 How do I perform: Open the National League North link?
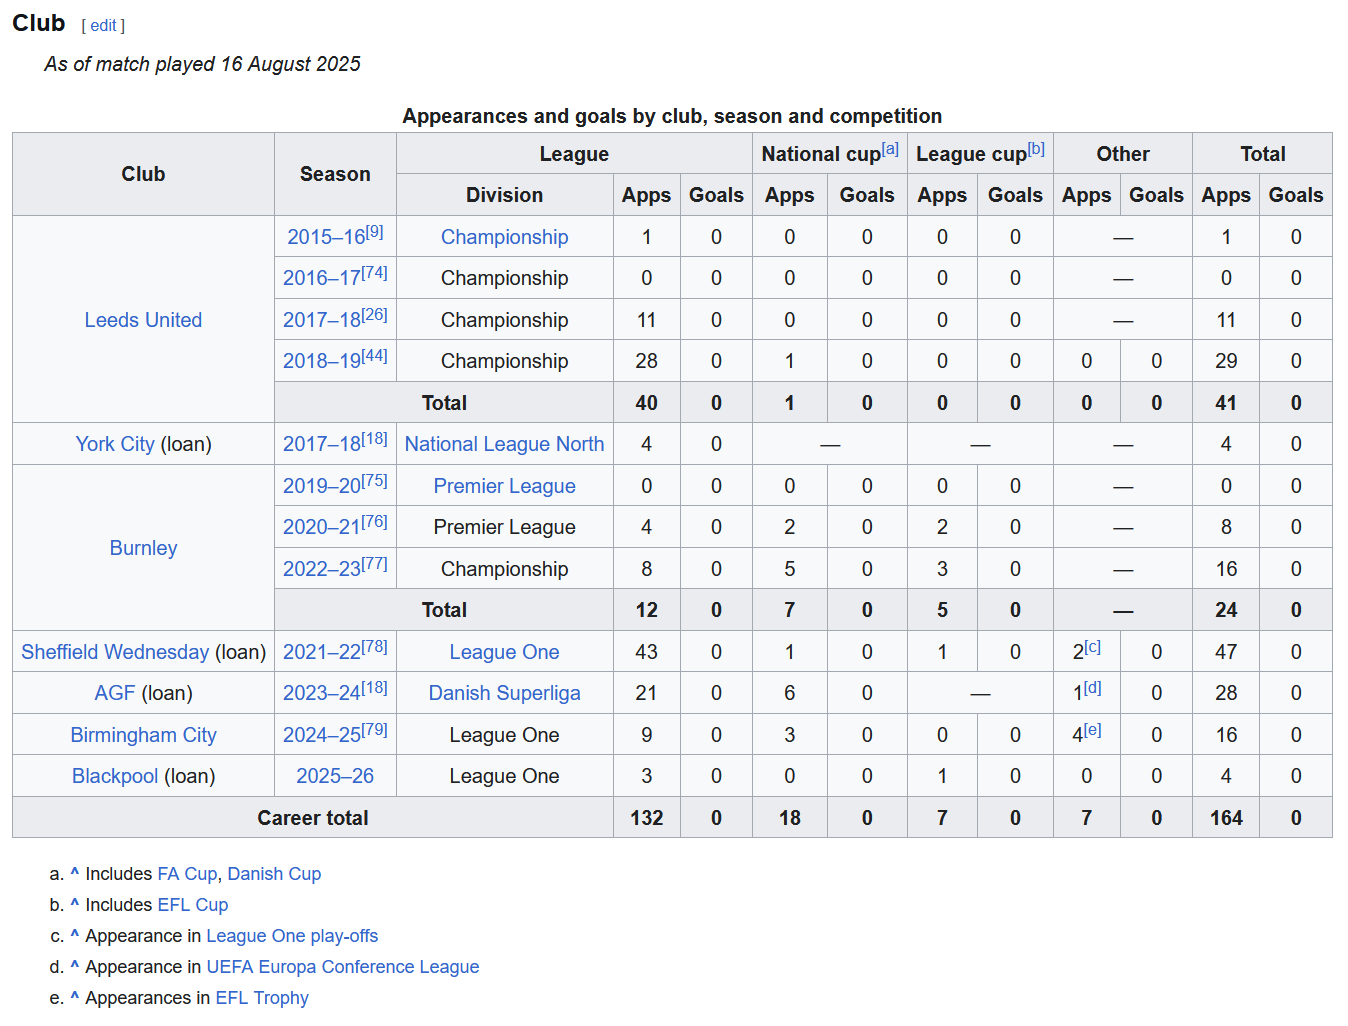pyautogui.click(x=504, y=444)
